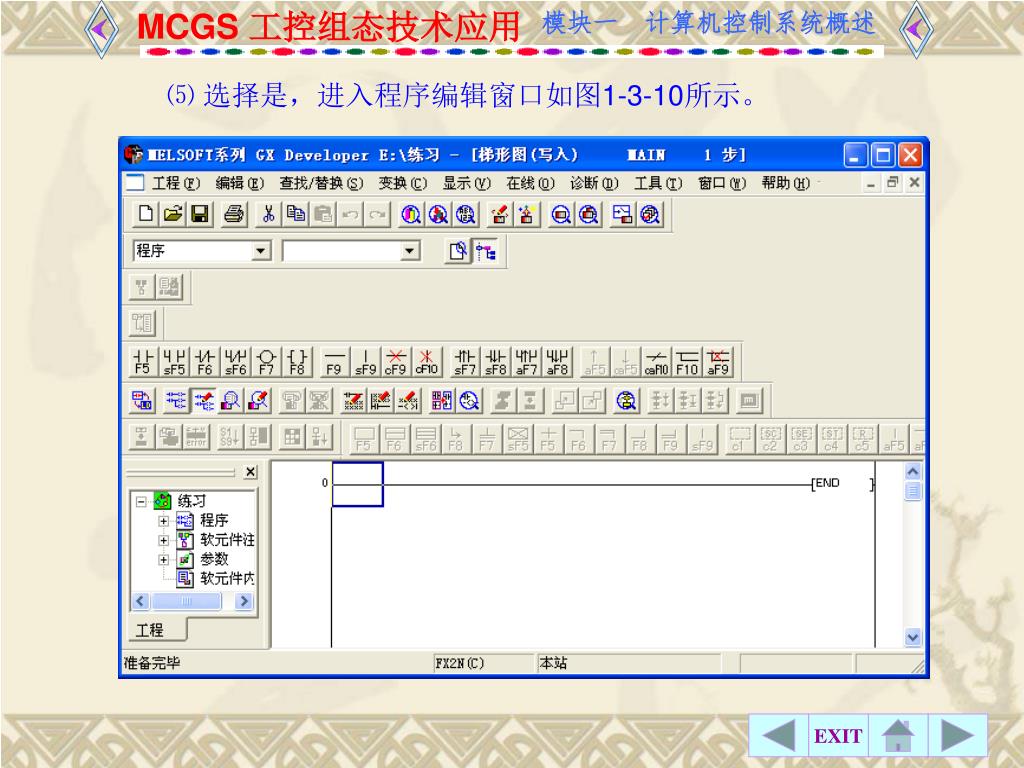The width and height of the screenshot is (1024, 768).
Task: Select the aF9 delete line tool
Action: pyautogui.click(x=718, y=362)
